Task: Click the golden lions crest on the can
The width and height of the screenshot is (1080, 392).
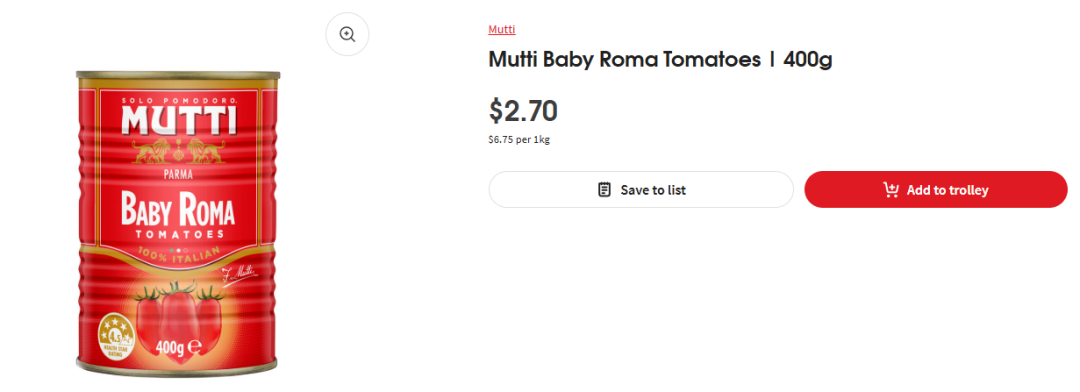Action: 178,152
